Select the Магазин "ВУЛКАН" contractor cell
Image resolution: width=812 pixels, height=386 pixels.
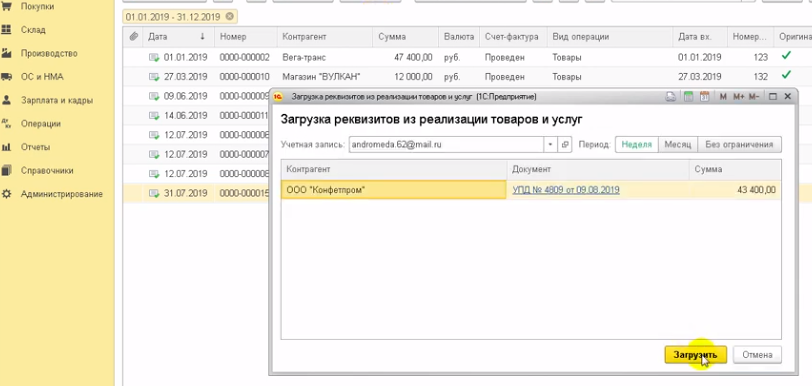(x=325, y=77)
